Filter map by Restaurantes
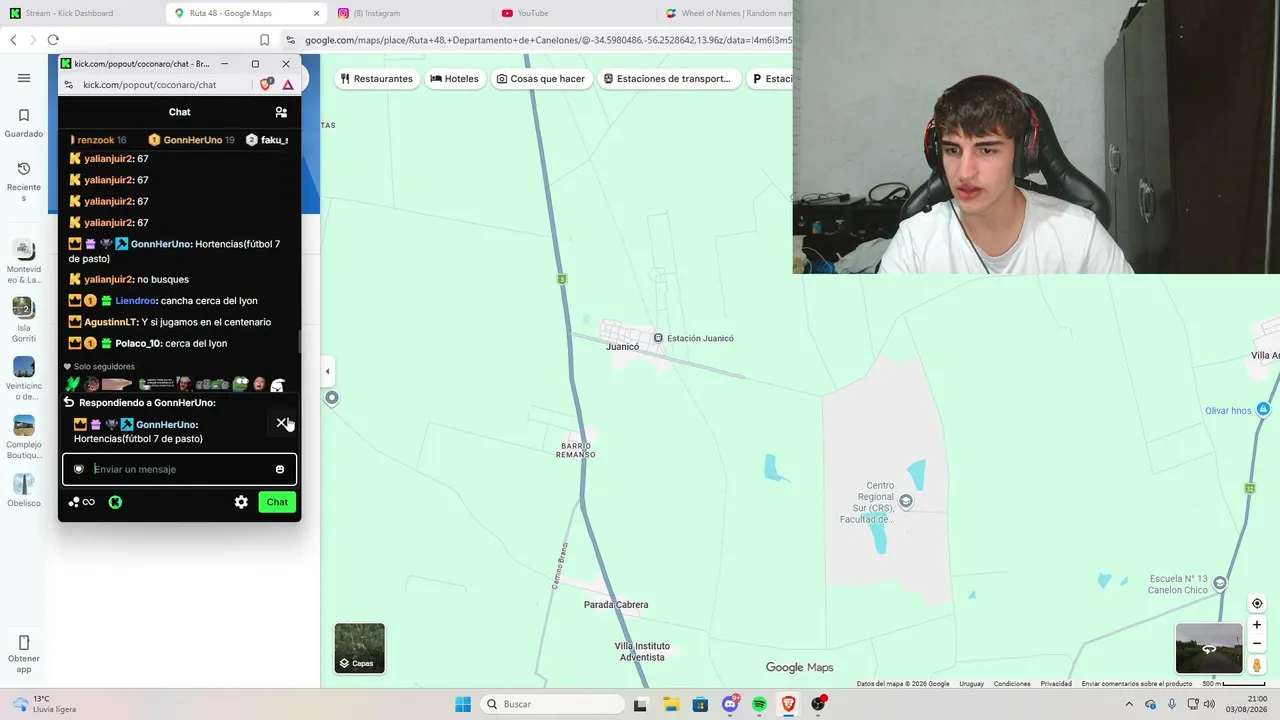Screen dimensions: 1280x720 (376, 79)
